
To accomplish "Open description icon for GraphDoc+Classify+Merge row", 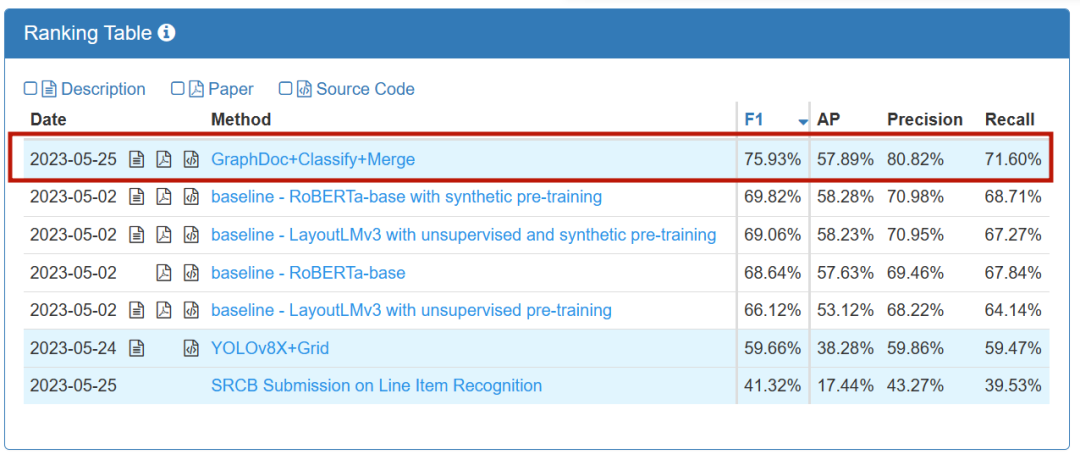I will tap(137, 159).
